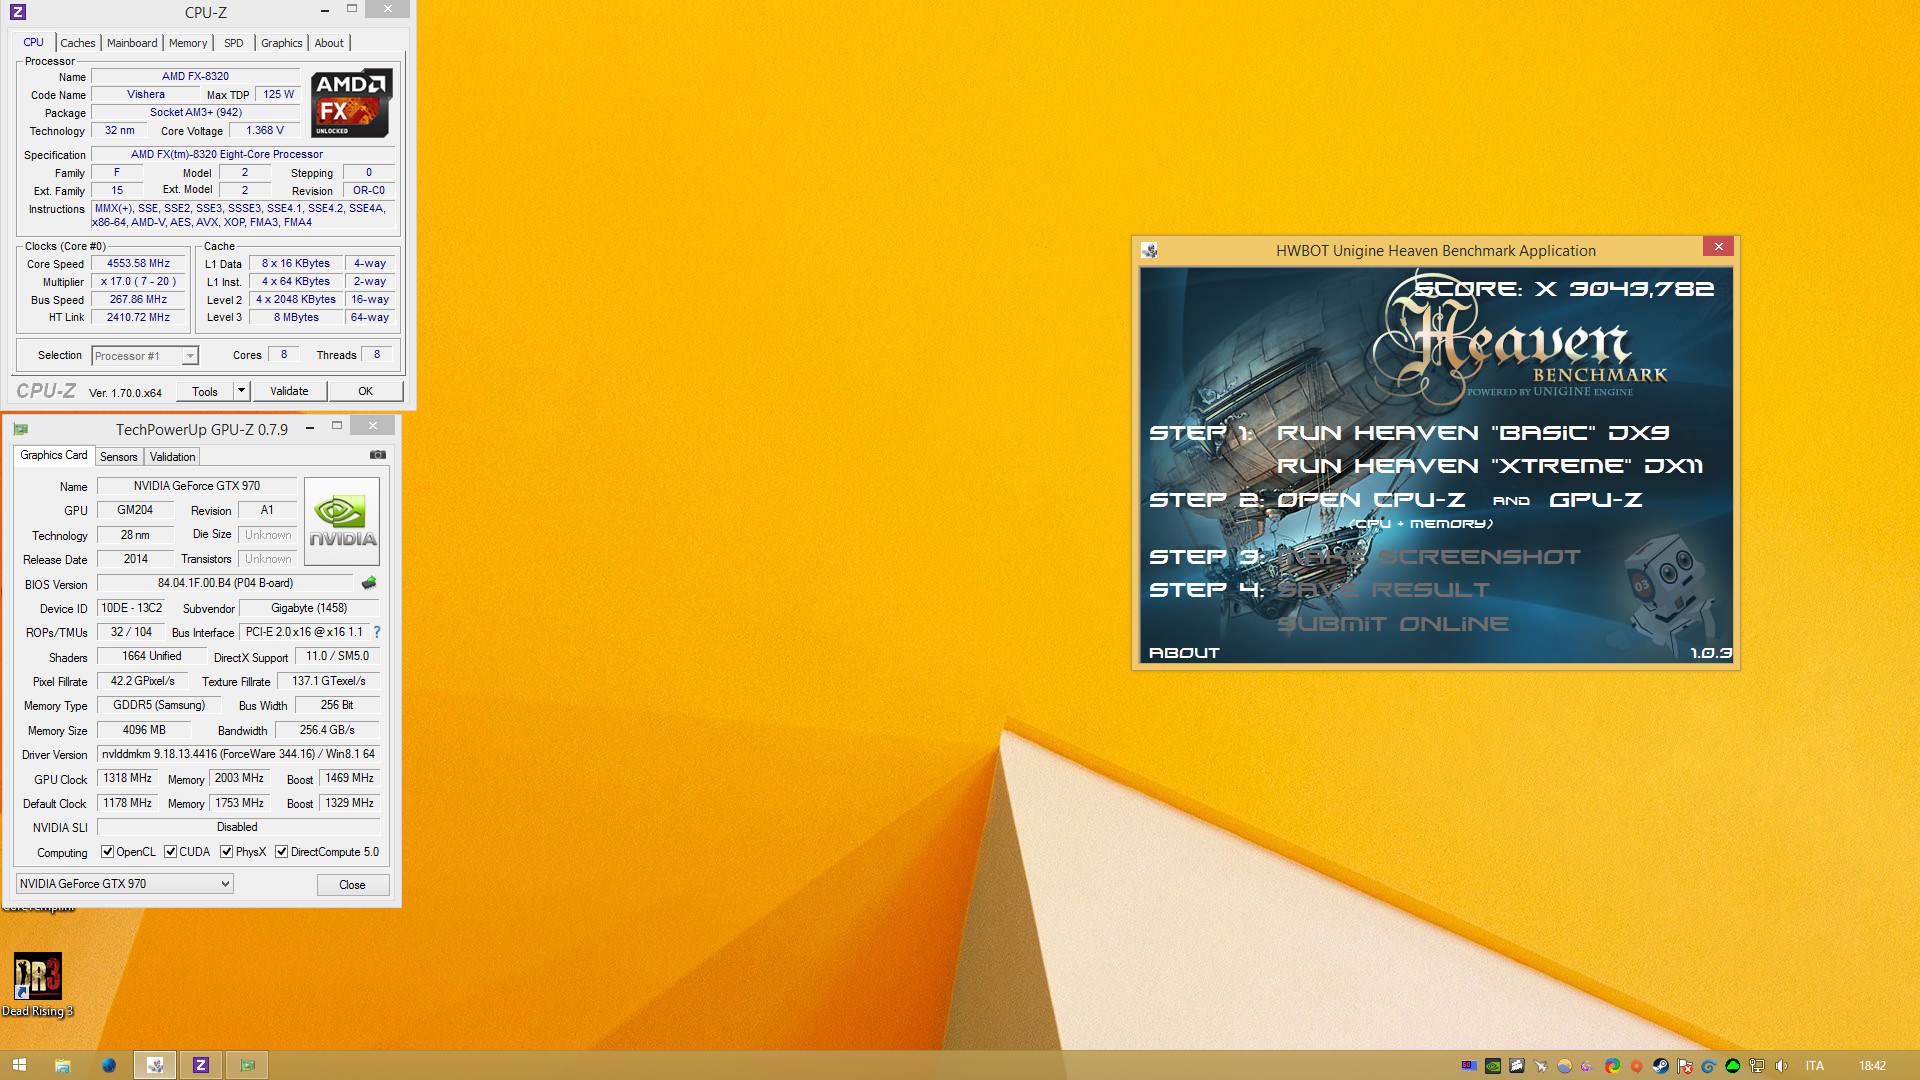The width and height of the screenshot is (1920, 1080).
Task: Open the Graphics tab in CPU-Z
Action: 281,43
